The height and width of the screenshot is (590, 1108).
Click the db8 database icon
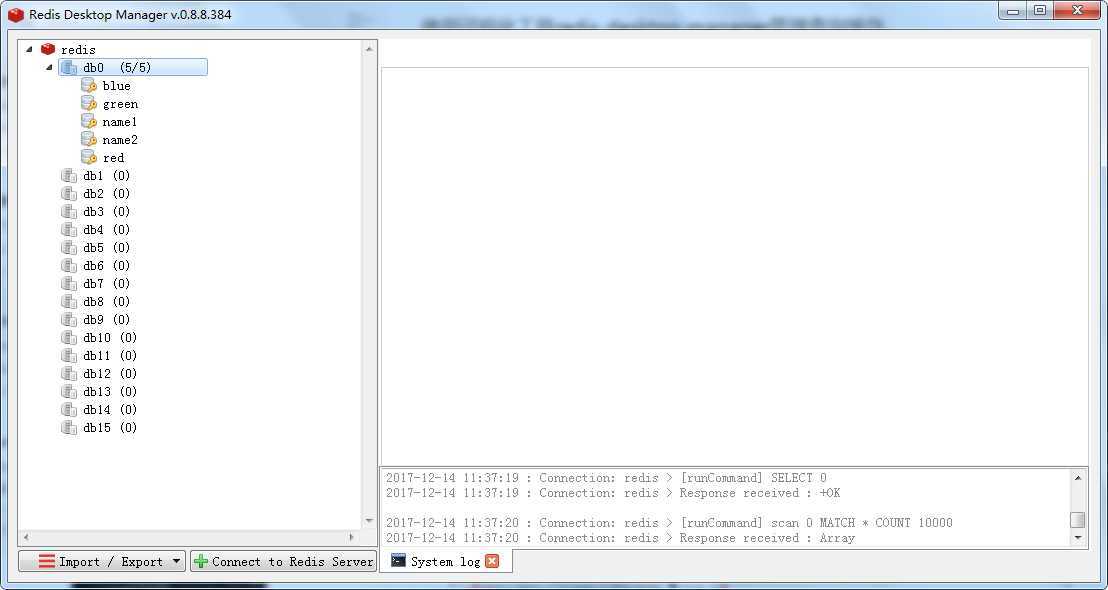69,302
